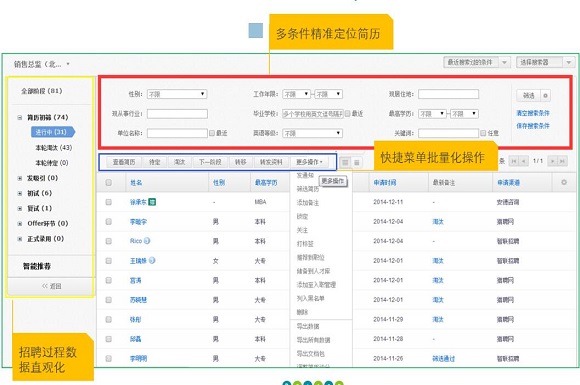Click 保存搜索条件 link
This screenshot has height=385, width=580.
(x=533, y=126)
